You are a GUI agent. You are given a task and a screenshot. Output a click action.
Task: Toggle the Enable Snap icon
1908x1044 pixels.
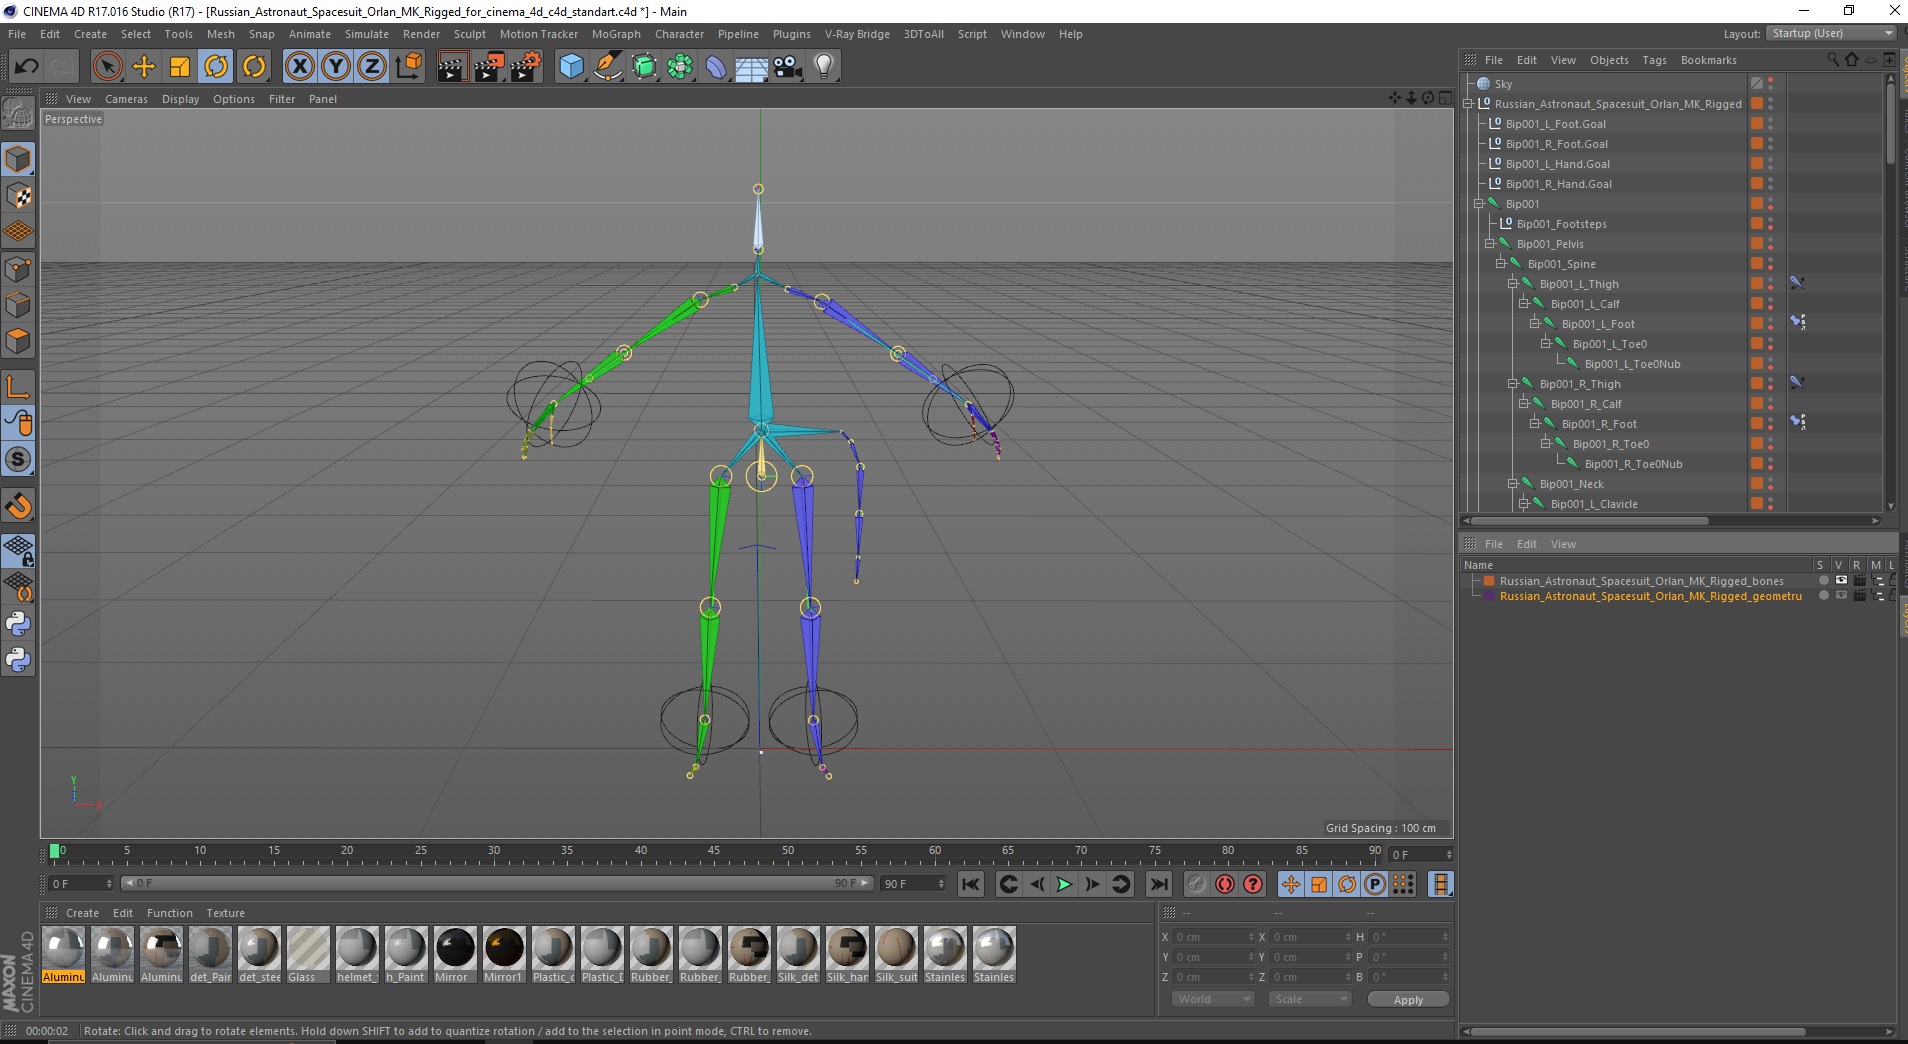point(18,506)
